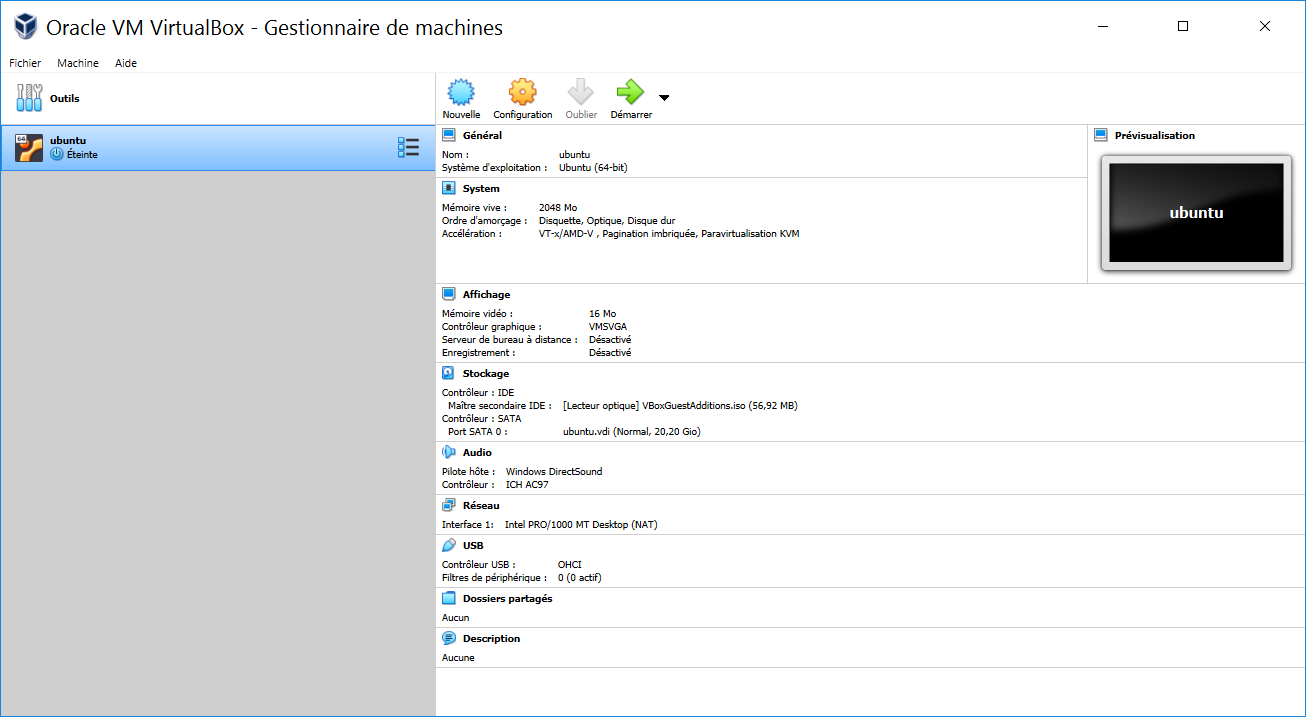The image size is (1306, 717).
Task: Select the ubuntu machine in list
Action: tap(218, 148)
